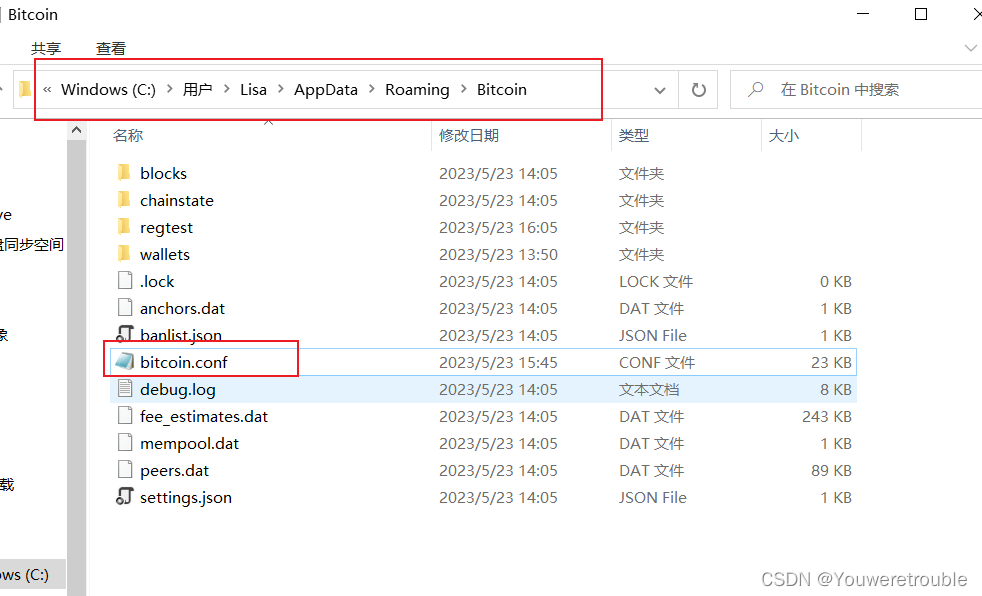Open the 查看 ribbon tab
Image resolution: width=982 pixels, height=596 pixels.
click(x=111, y=48)
